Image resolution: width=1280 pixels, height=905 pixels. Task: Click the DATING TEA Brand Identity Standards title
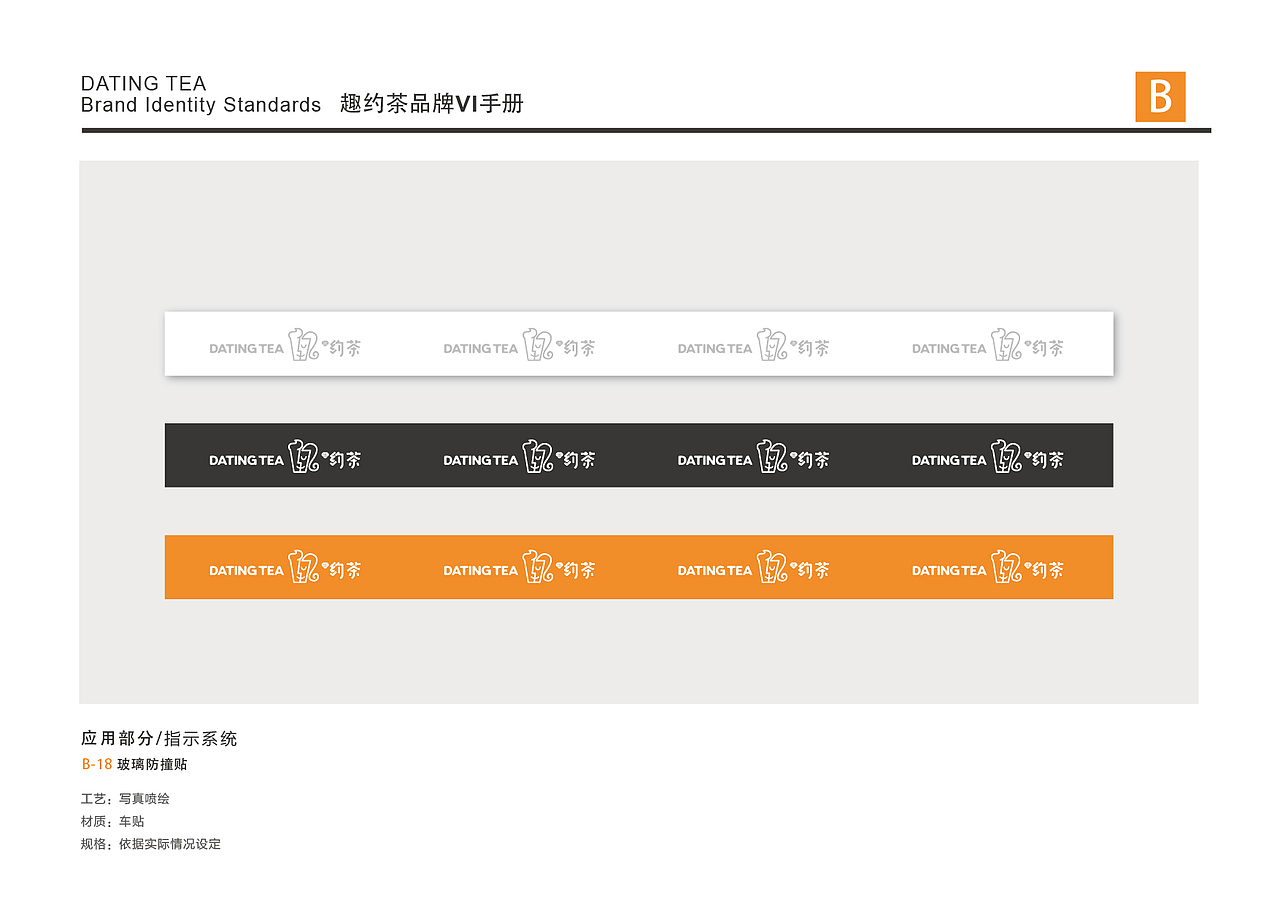click(200, 94)
